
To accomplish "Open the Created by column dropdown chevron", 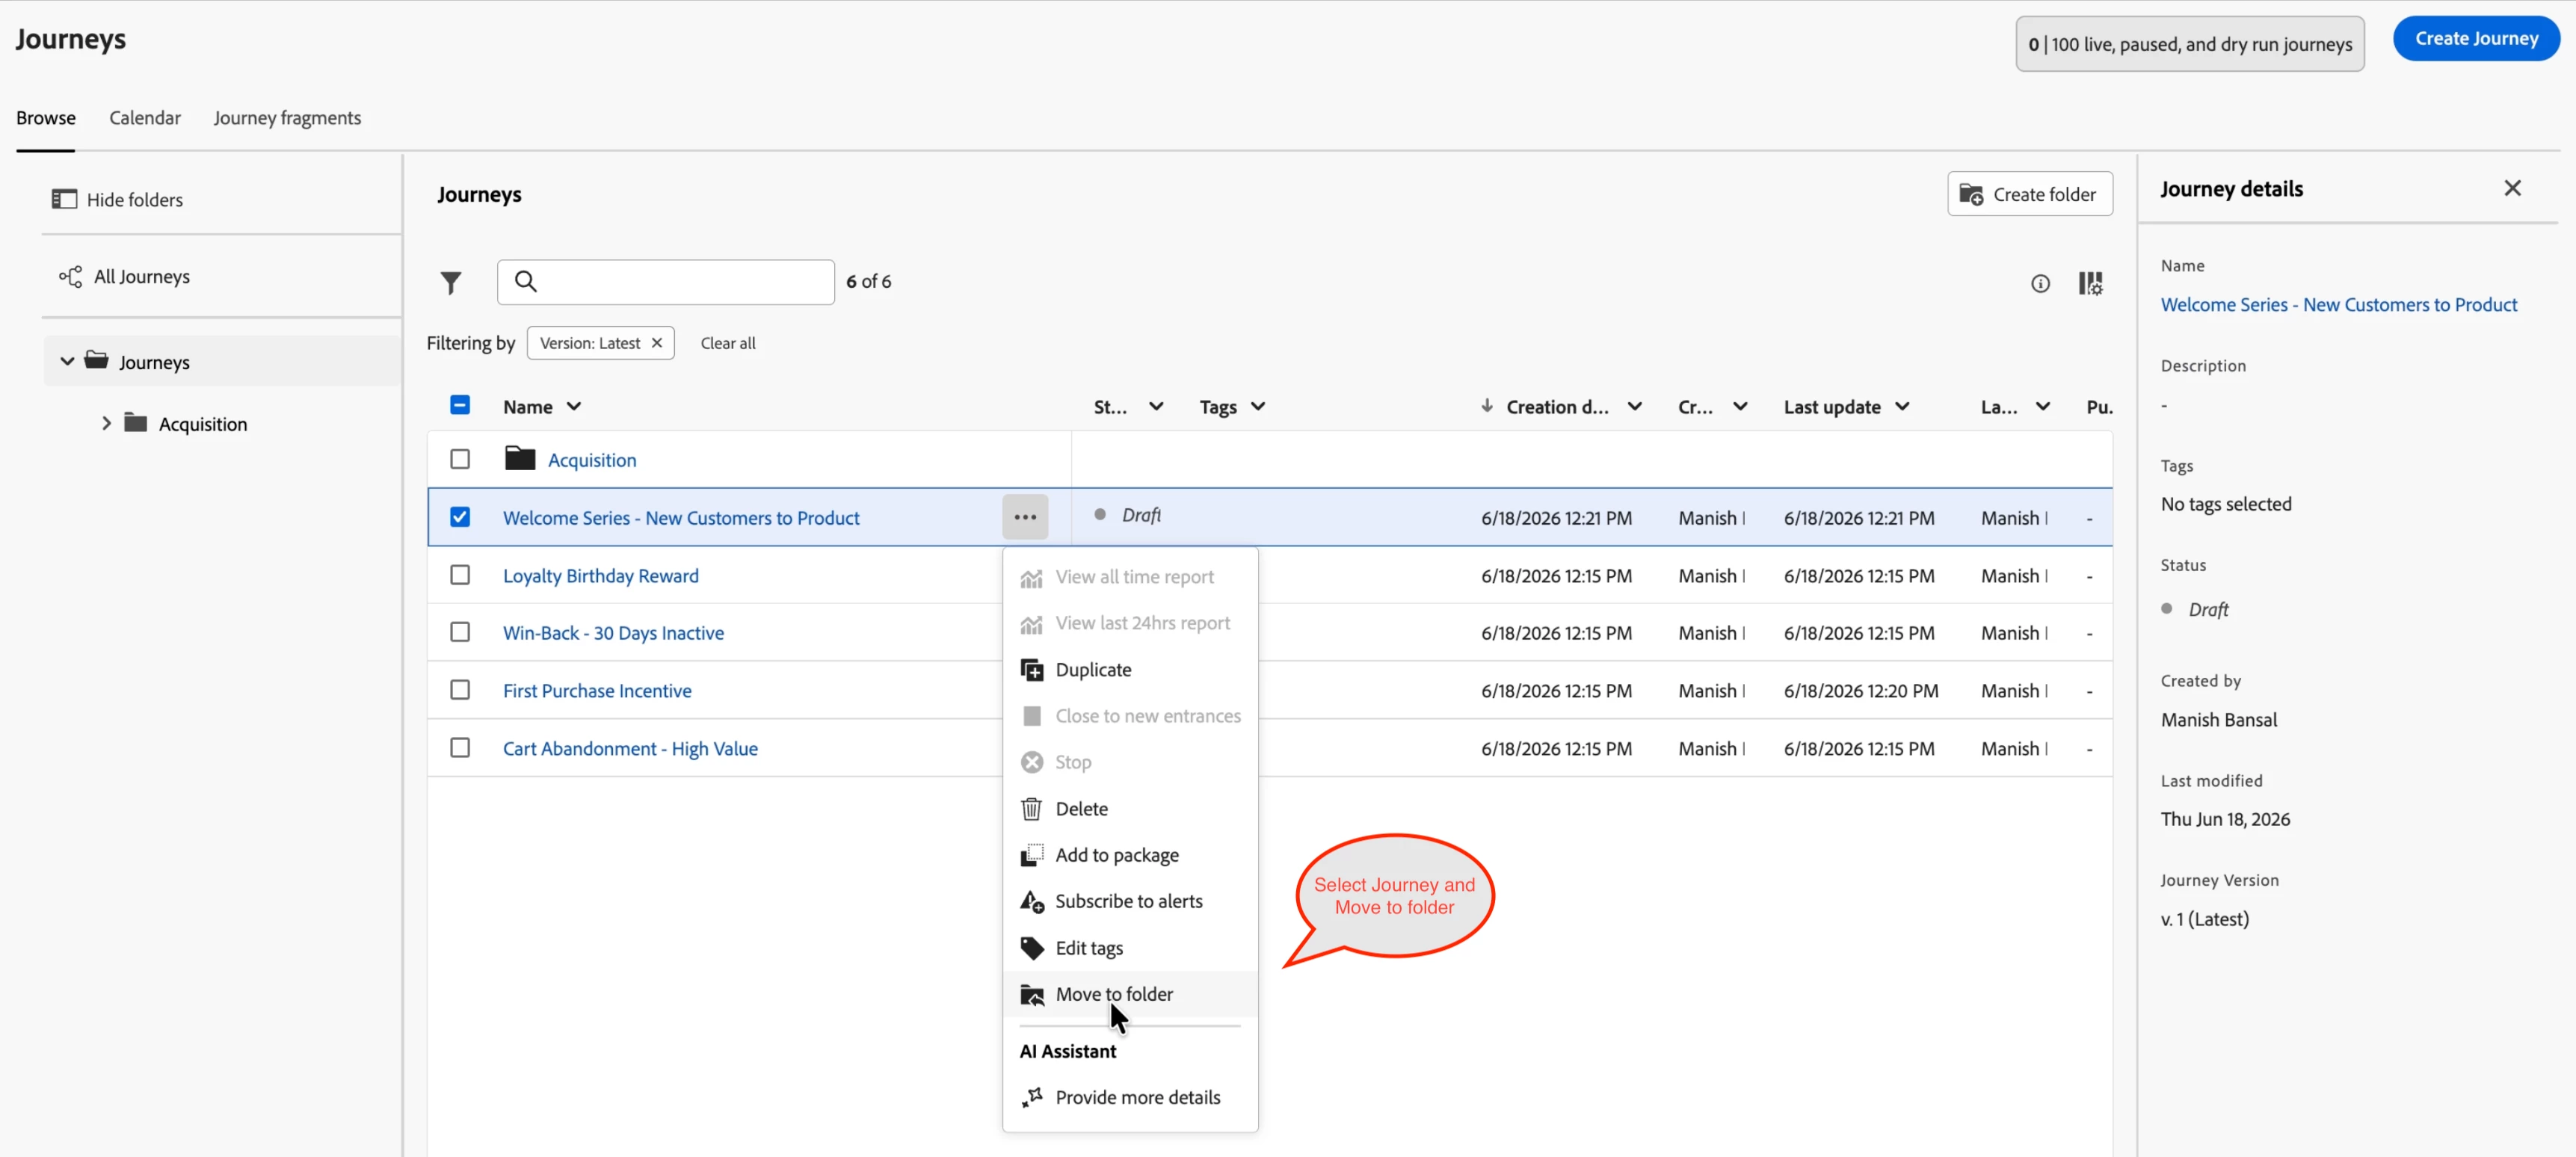I will 1740,406.
